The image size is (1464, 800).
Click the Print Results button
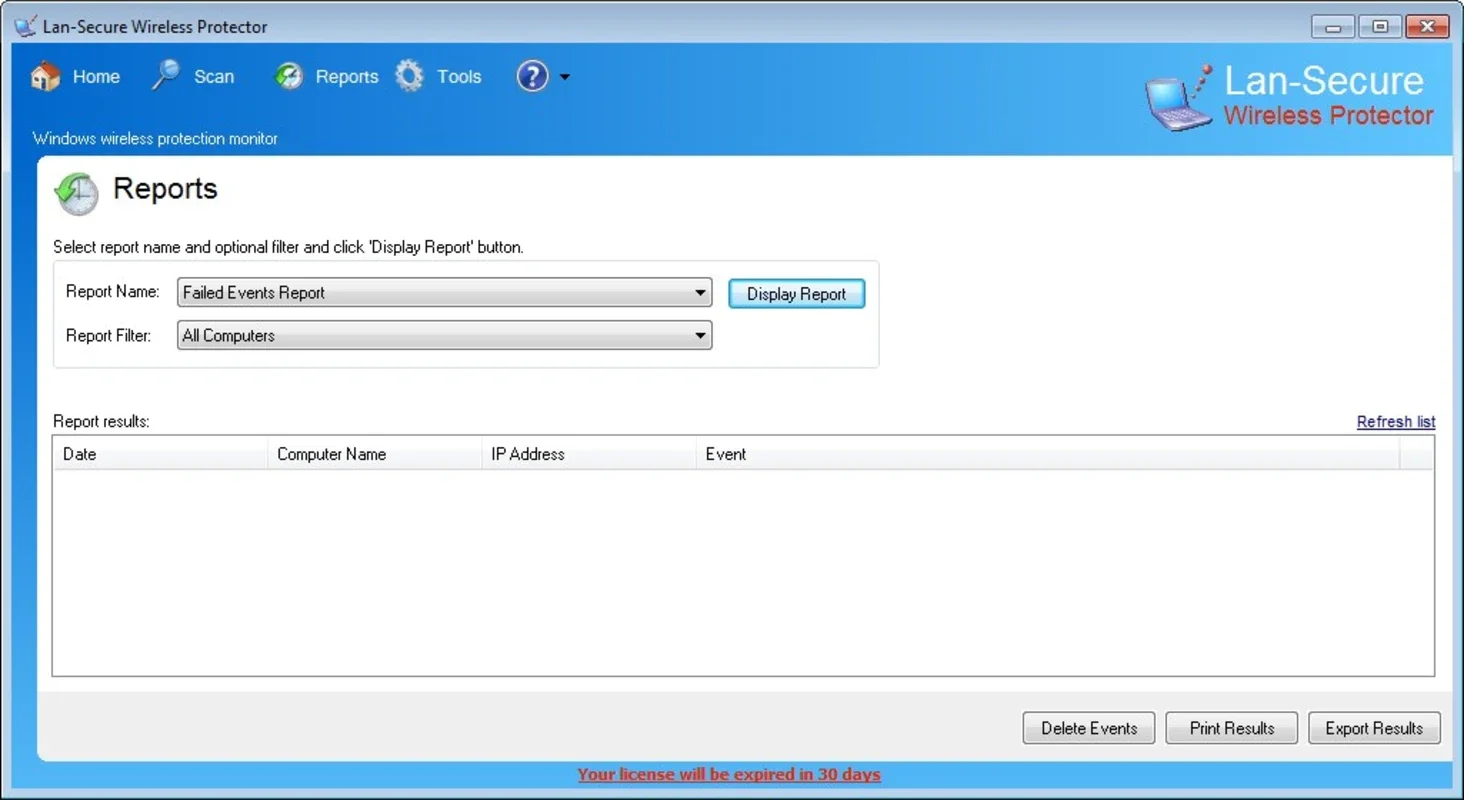point(1232,728)
